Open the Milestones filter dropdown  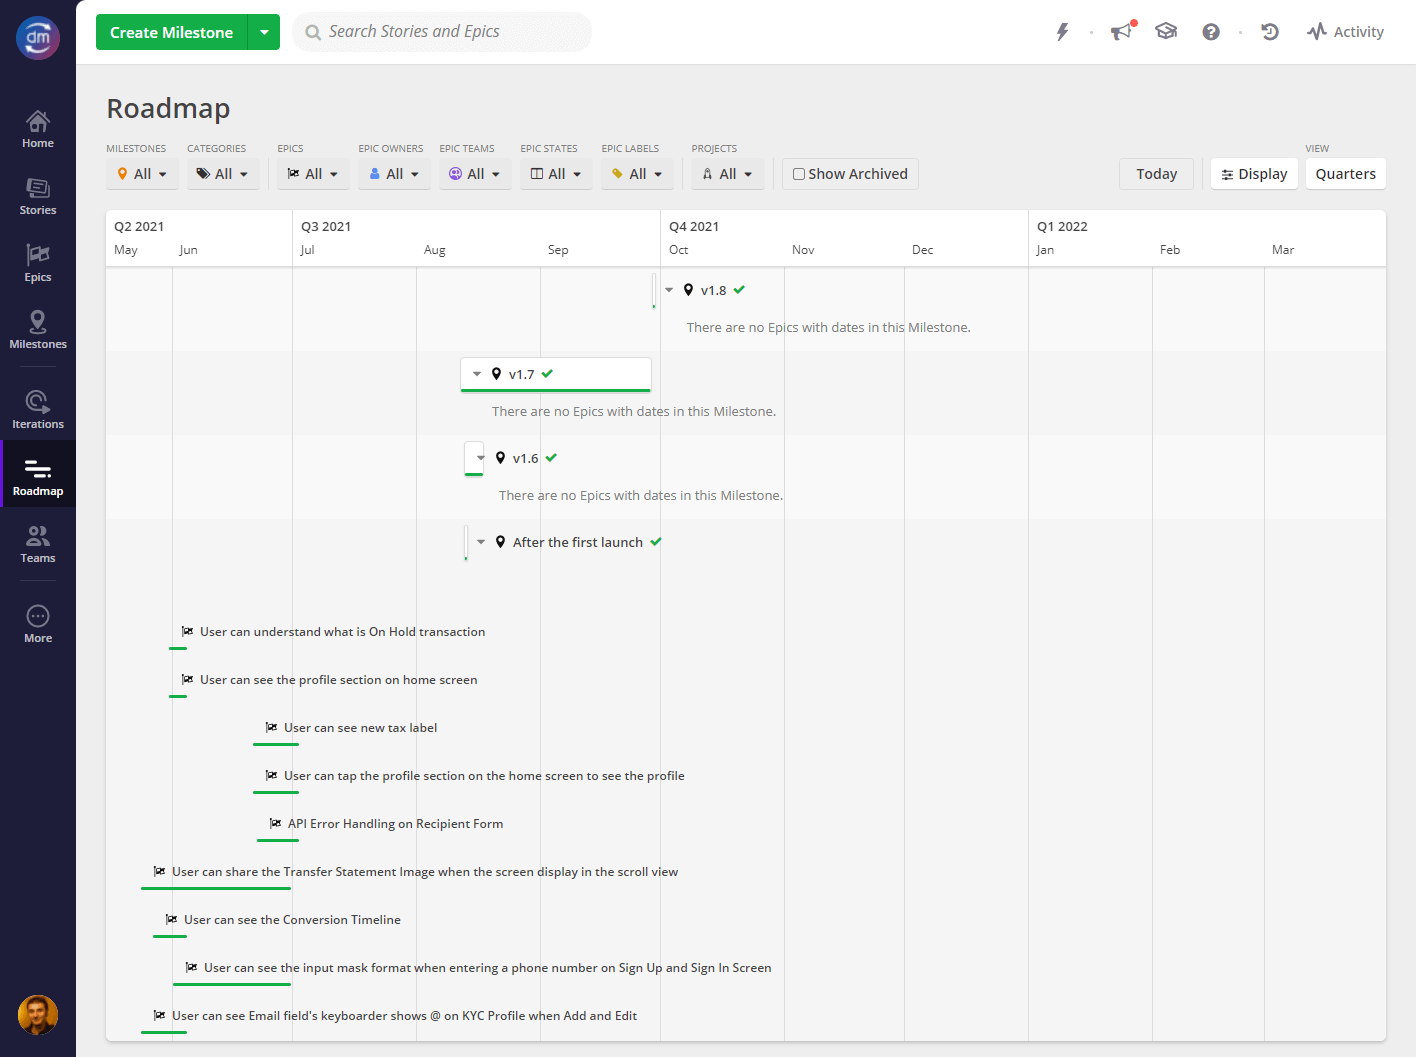[x=142, y=174]
